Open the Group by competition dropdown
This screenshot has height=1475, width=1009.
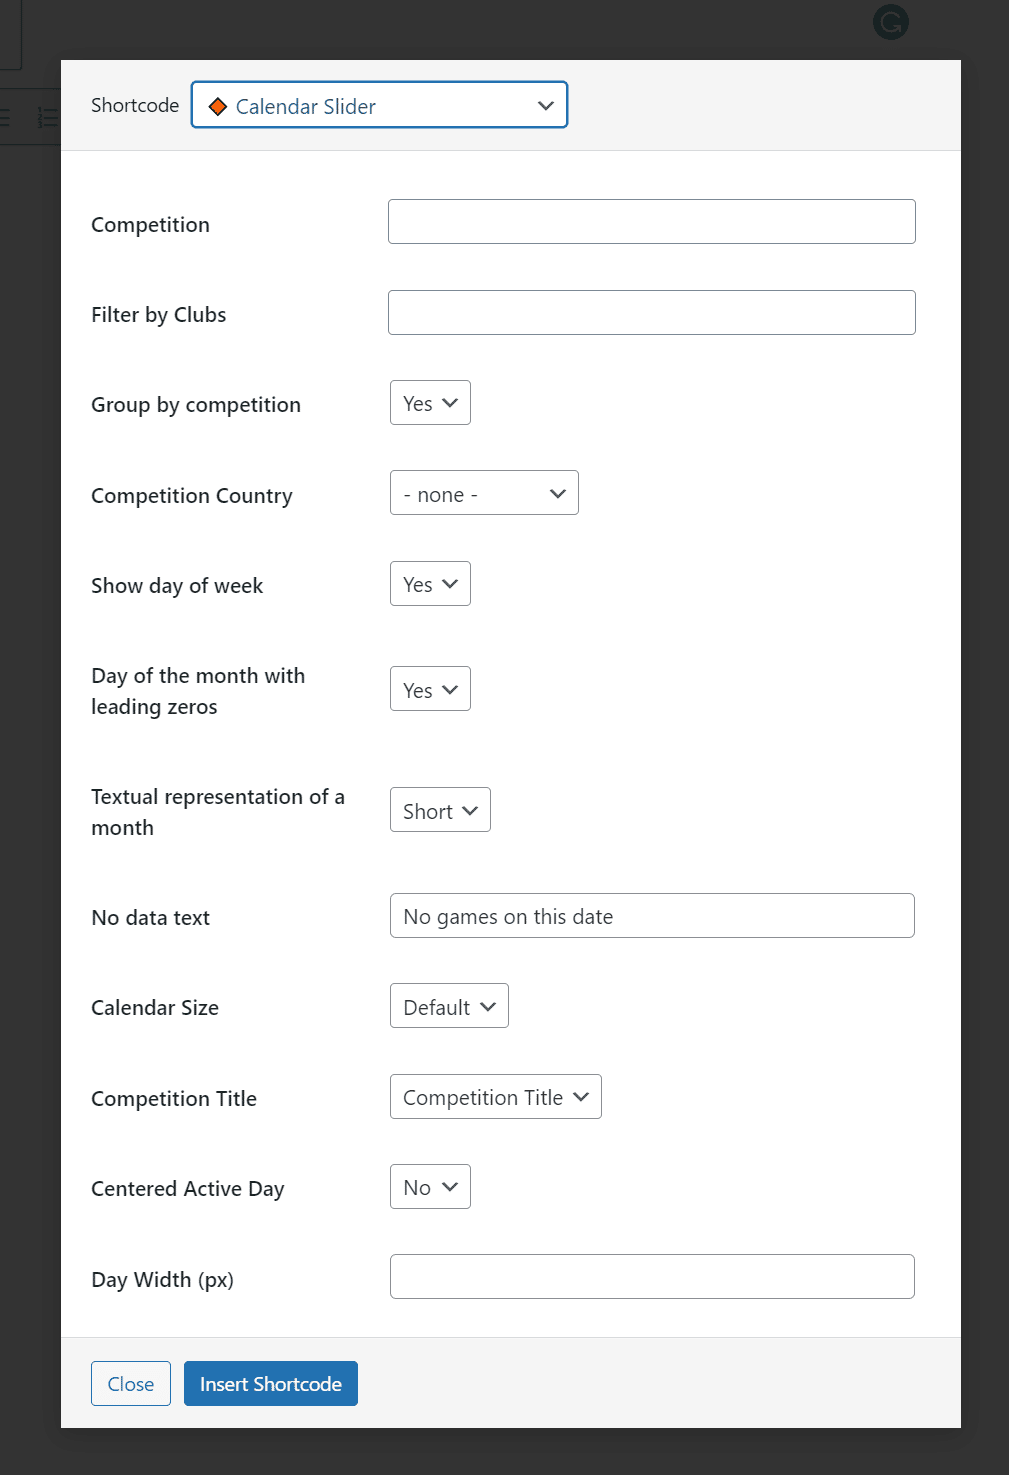coord(429,402)
